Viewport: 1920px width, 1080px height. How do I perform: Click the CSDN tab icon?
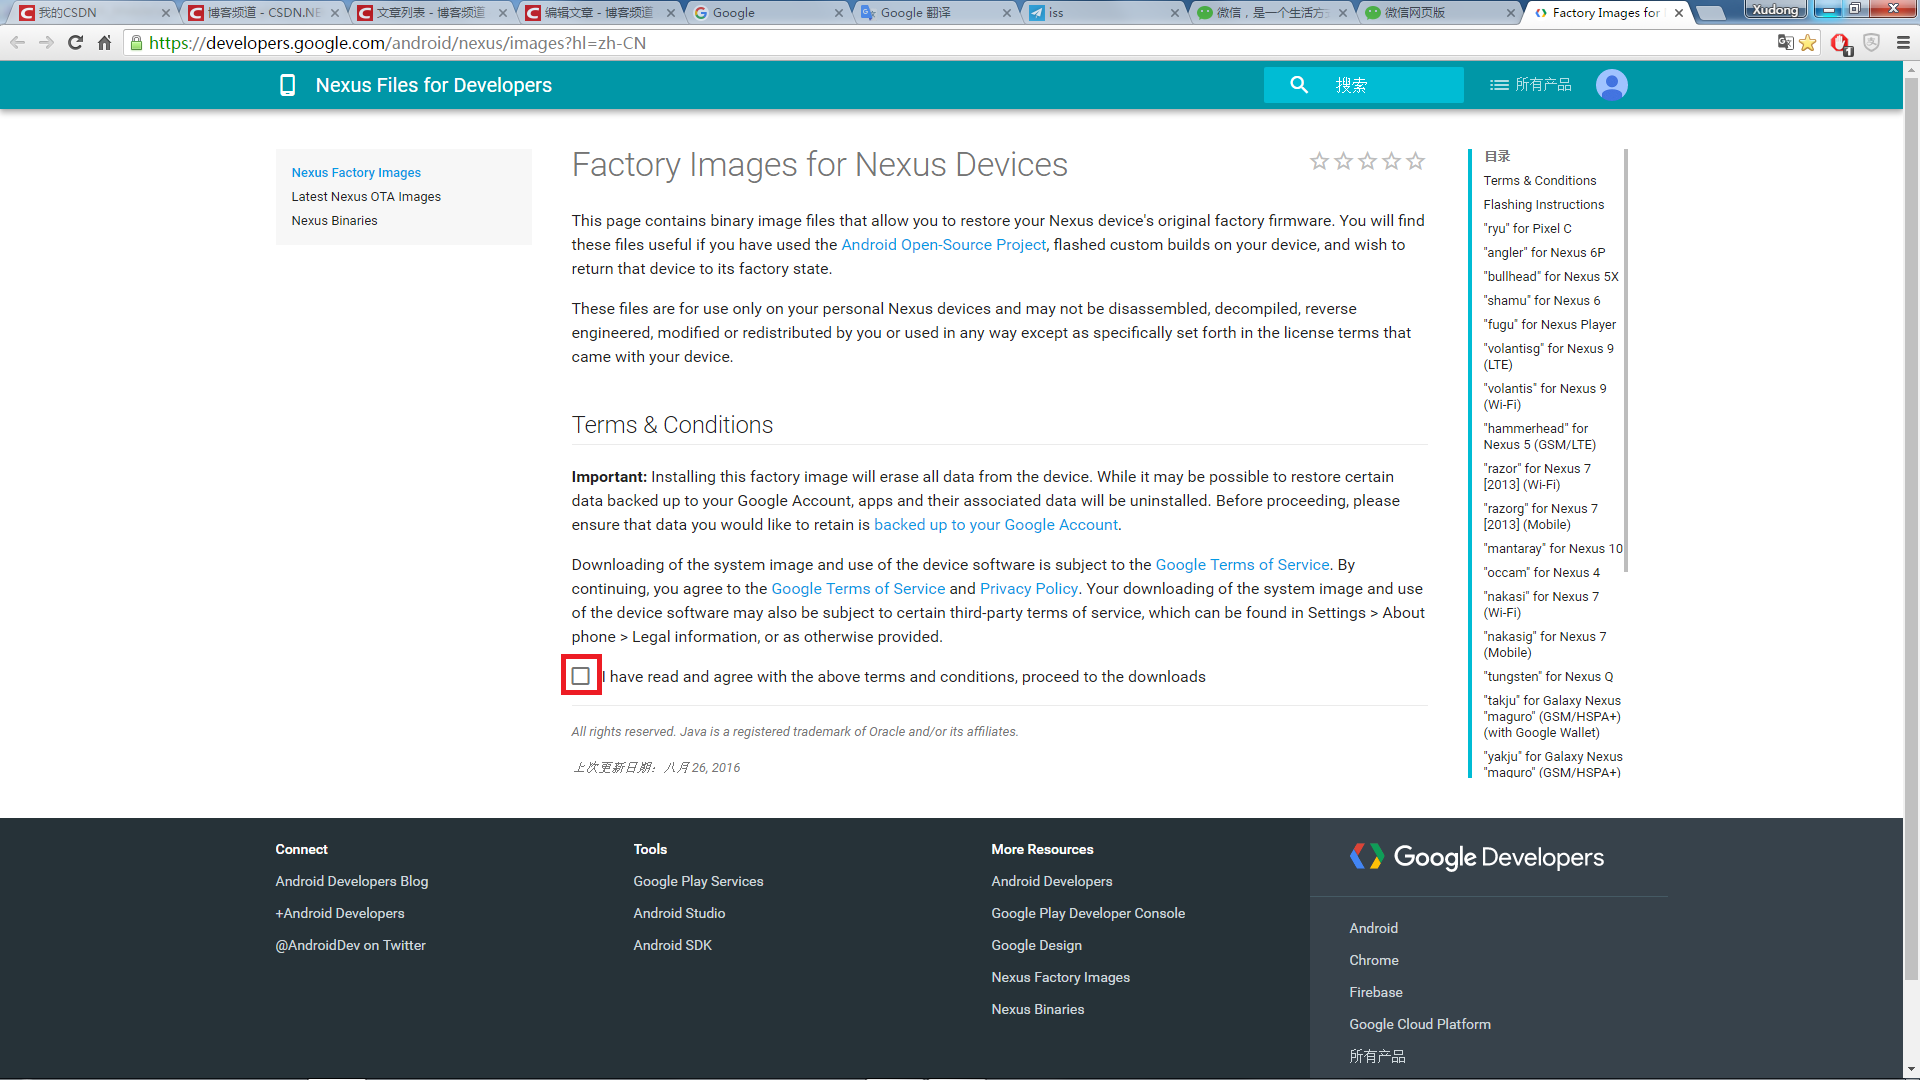tap(25, 11)
